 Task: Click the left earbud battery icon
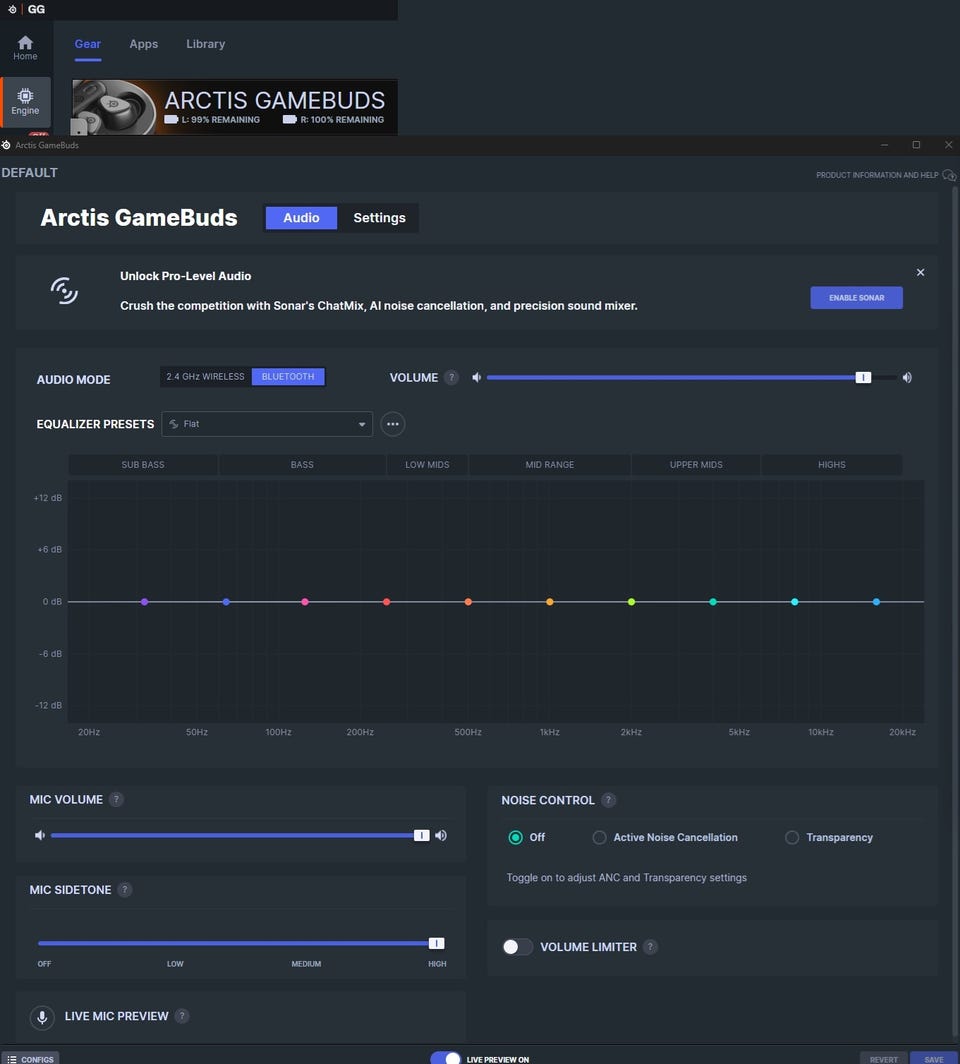pos(171,119)
